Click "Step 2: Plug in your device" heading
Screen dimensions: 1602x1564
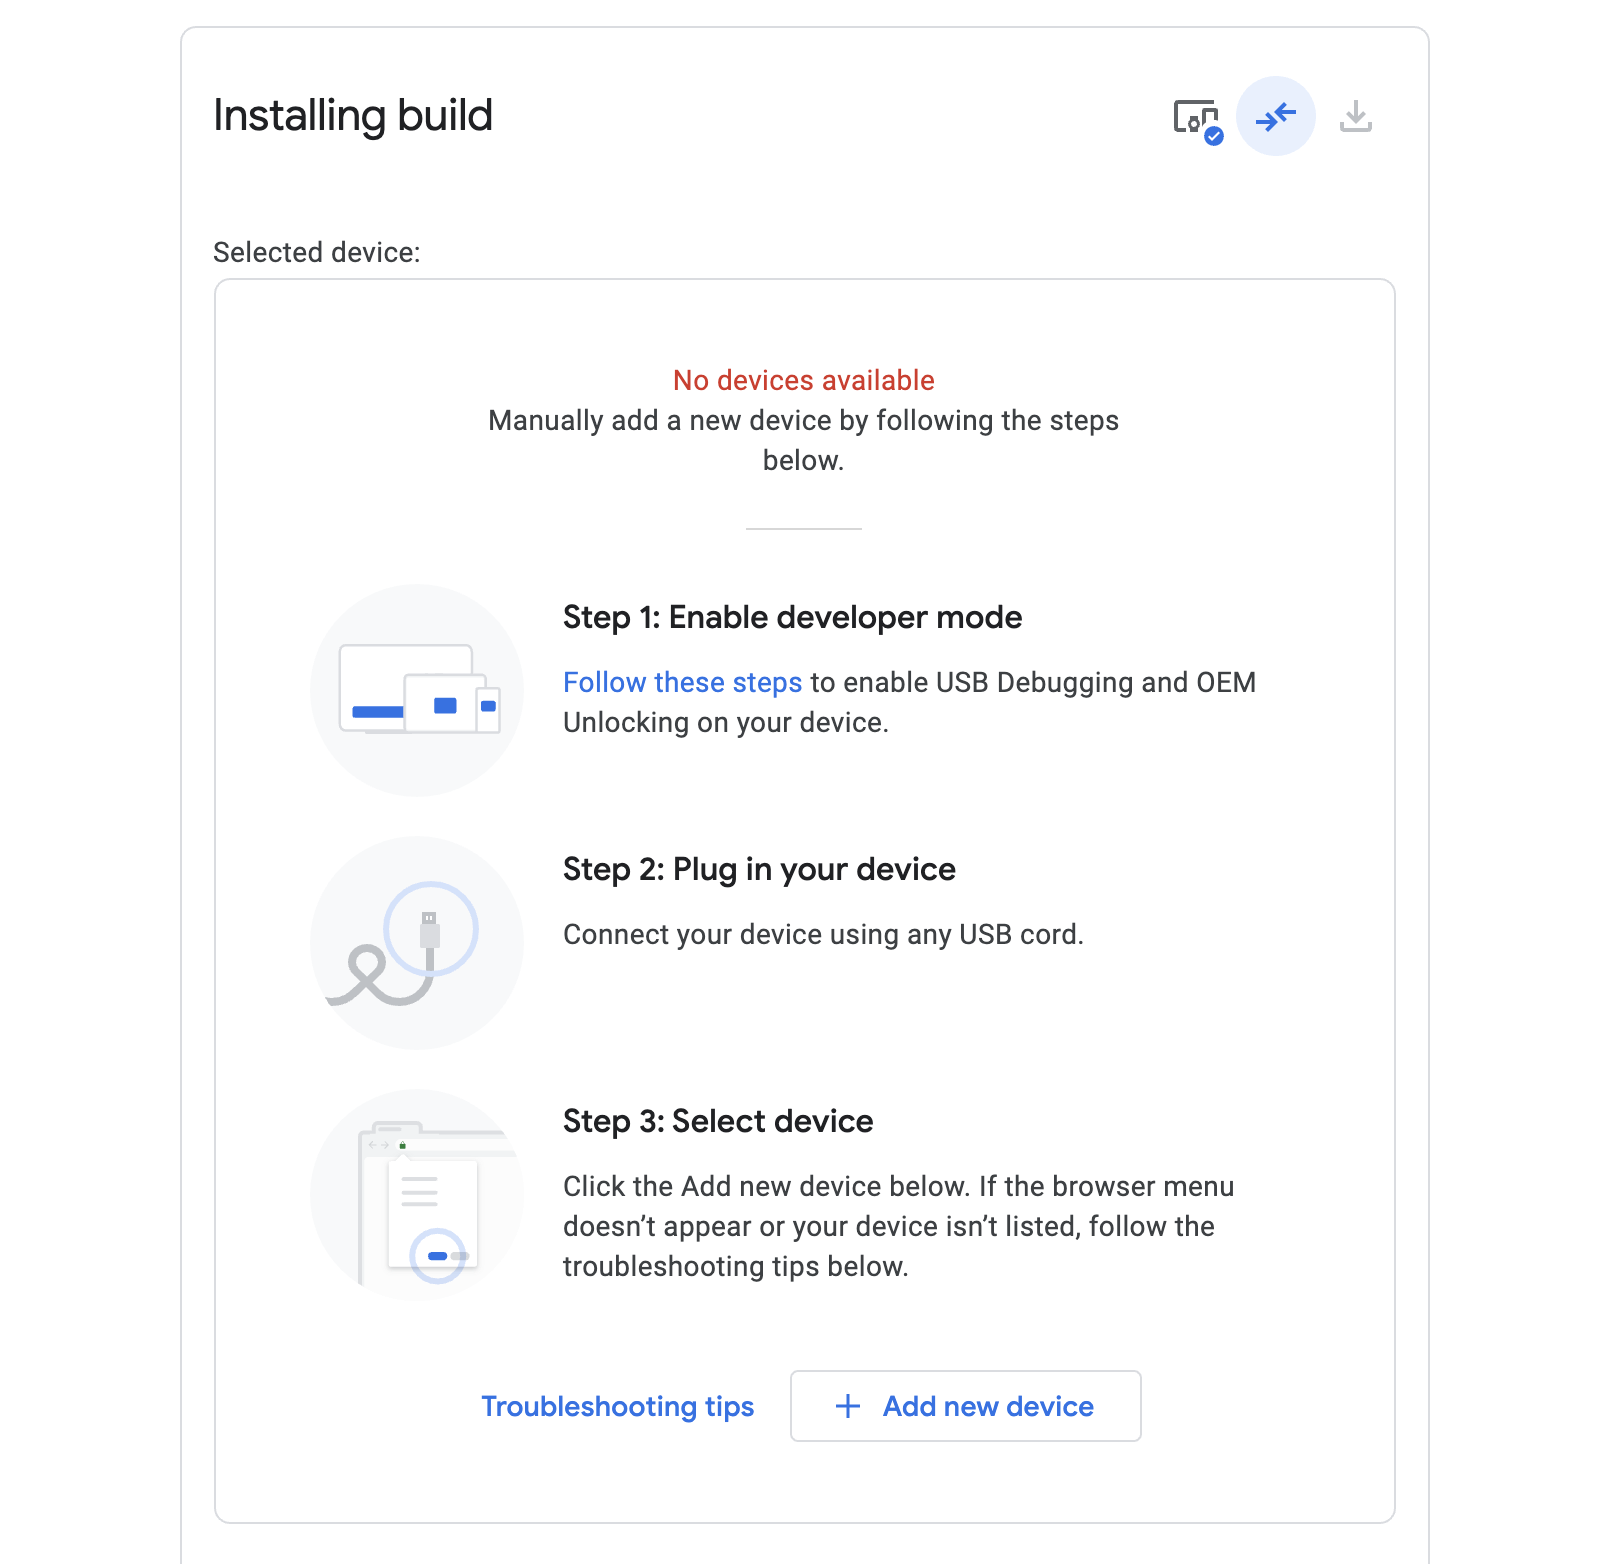coord(759,869)
